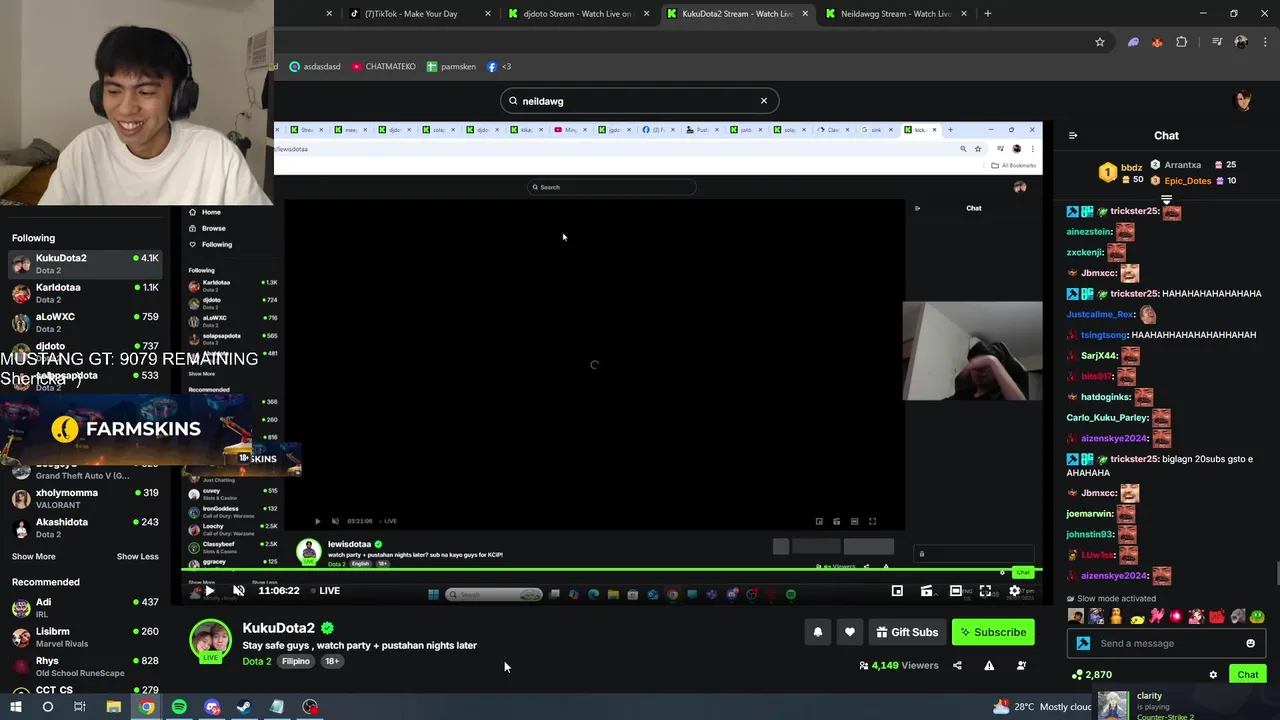This screenshot has width=1280, height=720.
Task: Expand the gift leaderboard with the chevron
Action: (1166, 200)
